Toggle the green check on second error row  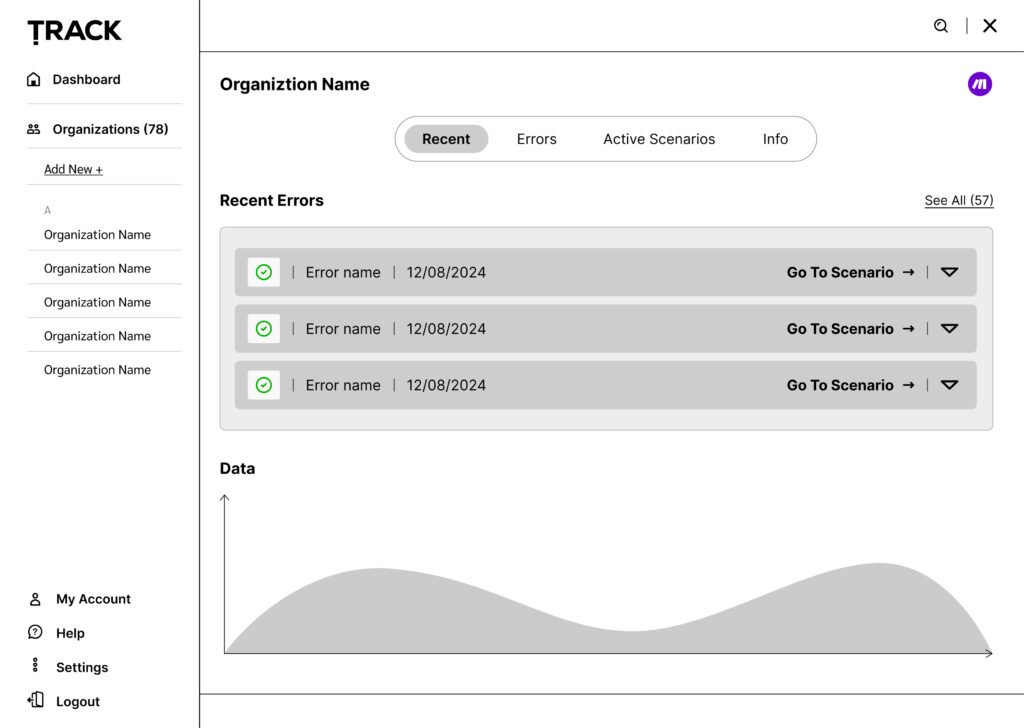(264, 329)
